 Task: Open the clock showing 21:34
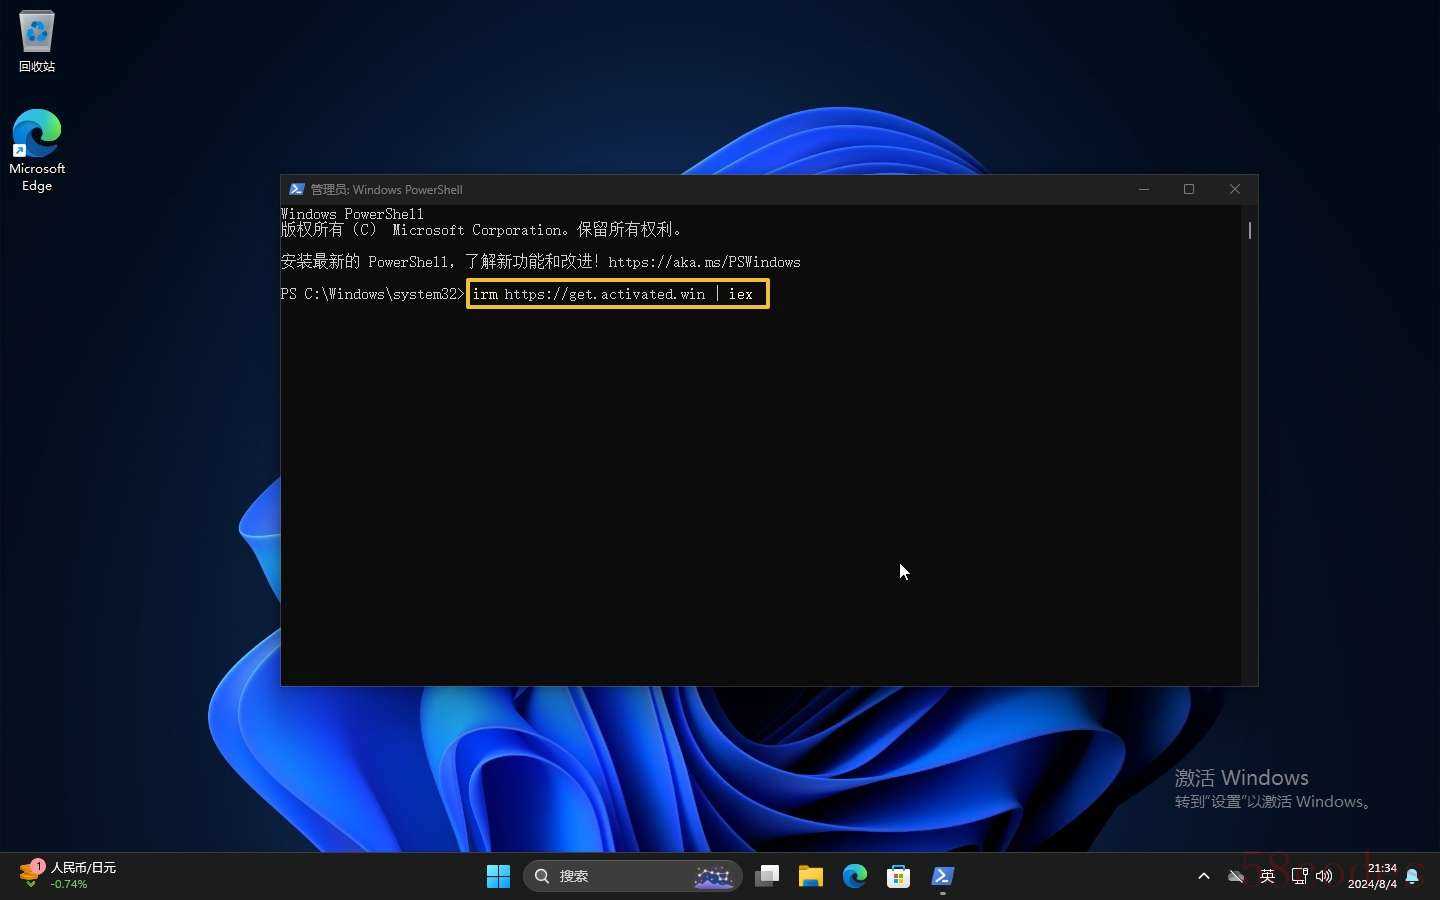tap(1372, 876)
